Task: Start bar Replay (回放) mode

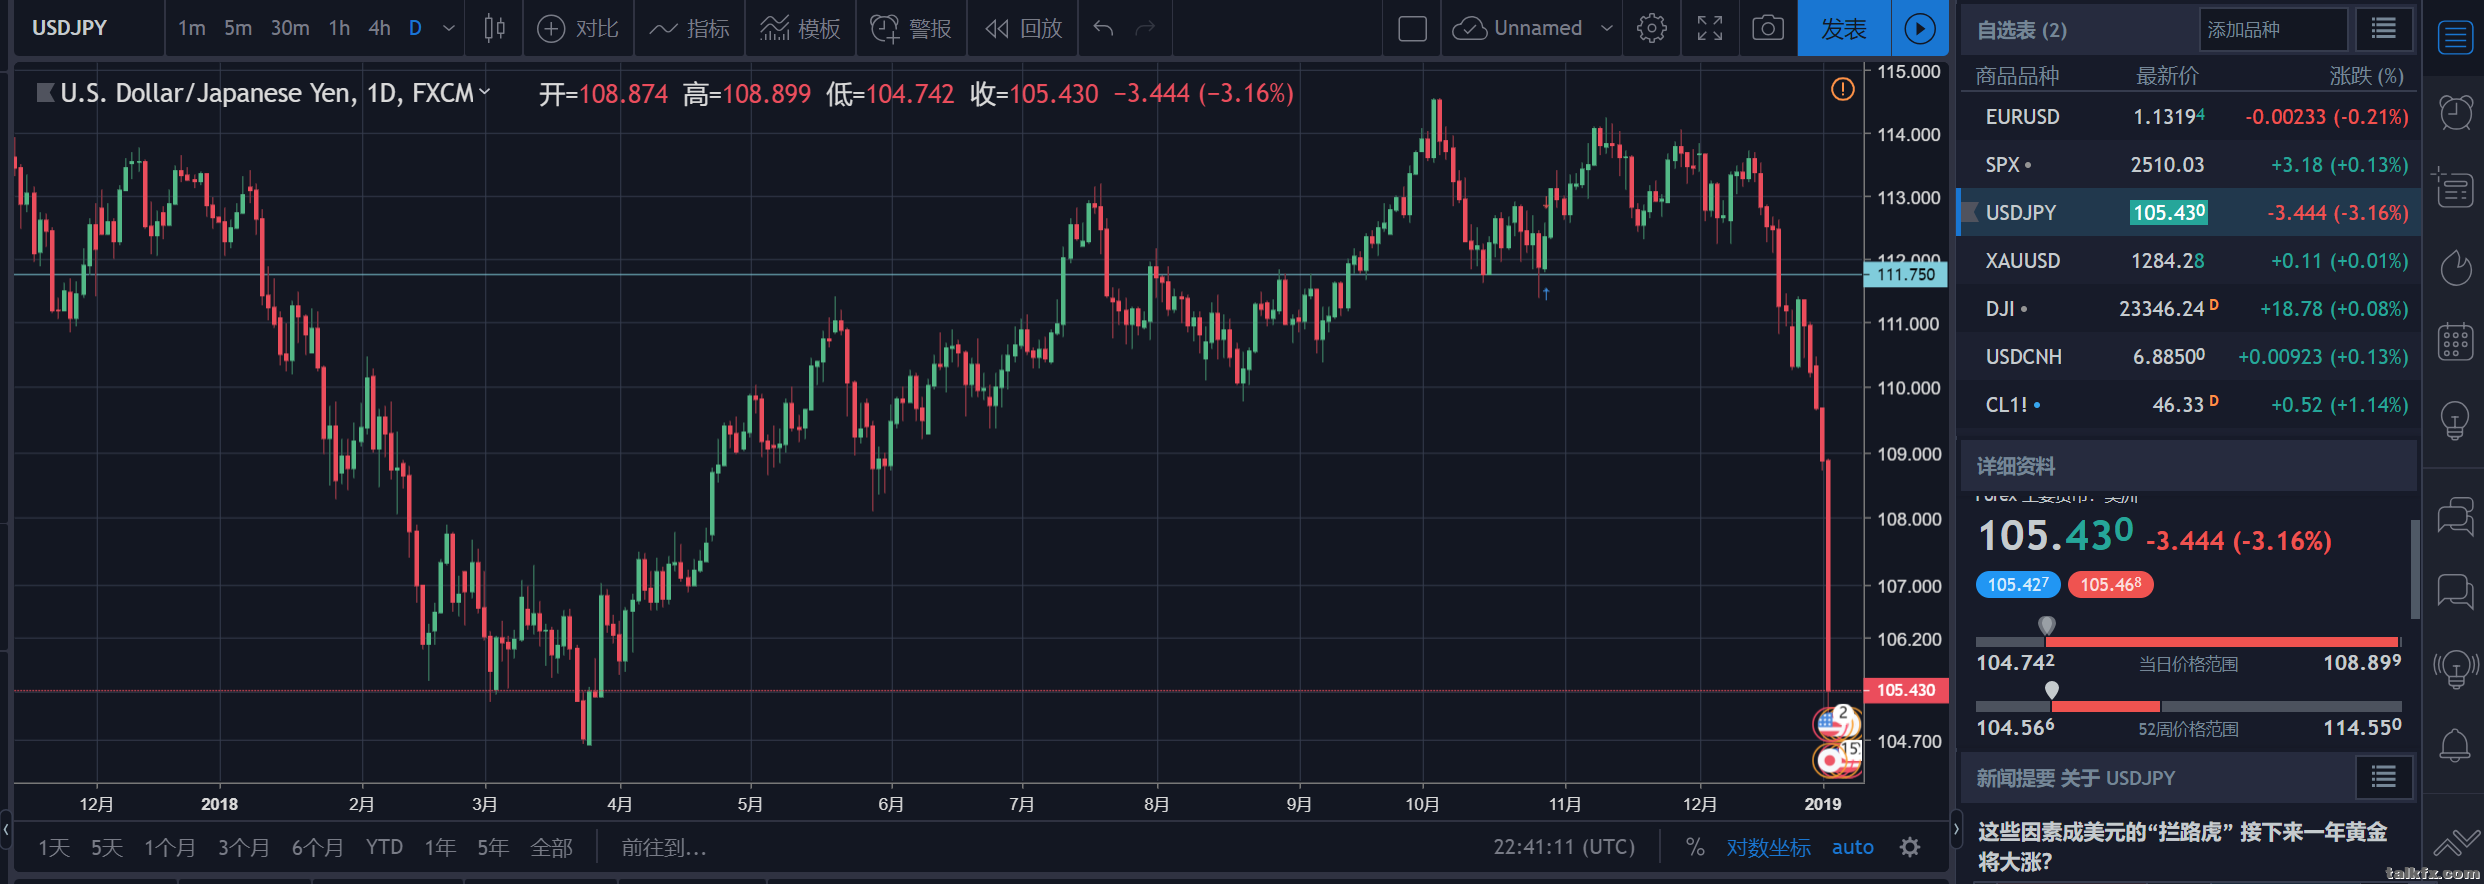Action: [x=1023, y=29]
